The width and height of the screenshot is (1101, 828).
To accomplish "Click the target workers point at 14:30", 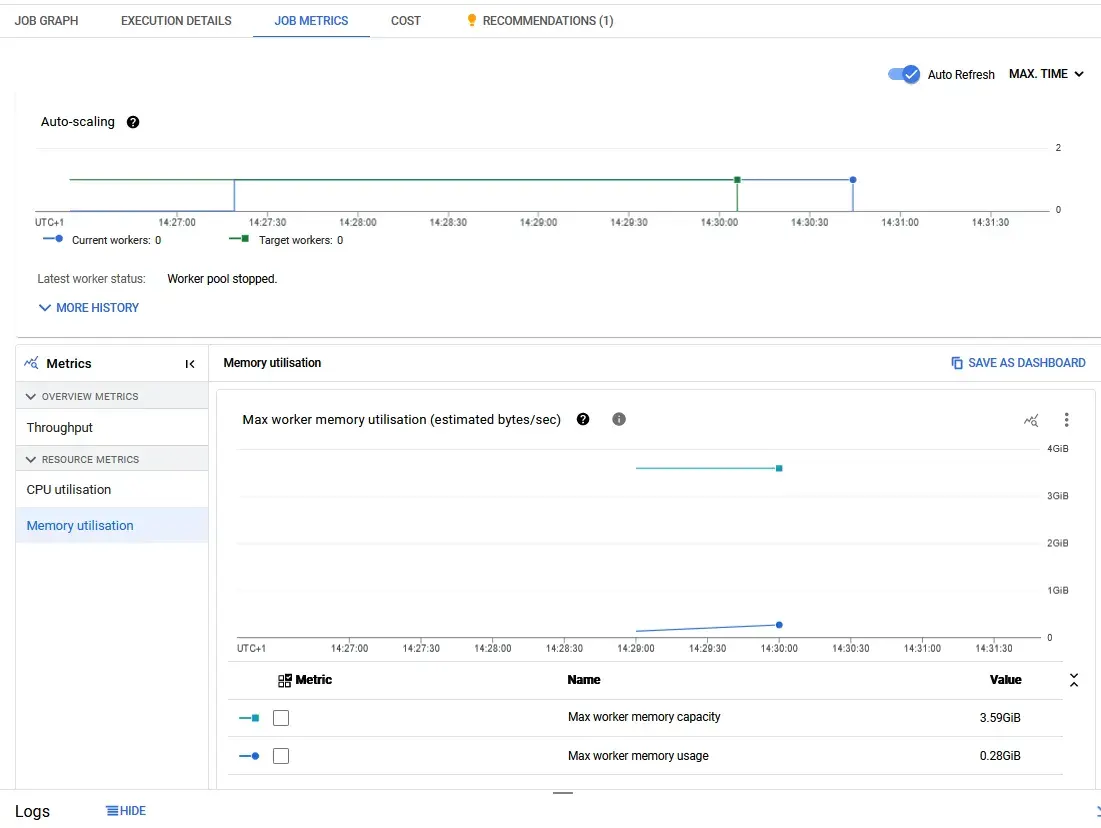I will tap(737, 180).
